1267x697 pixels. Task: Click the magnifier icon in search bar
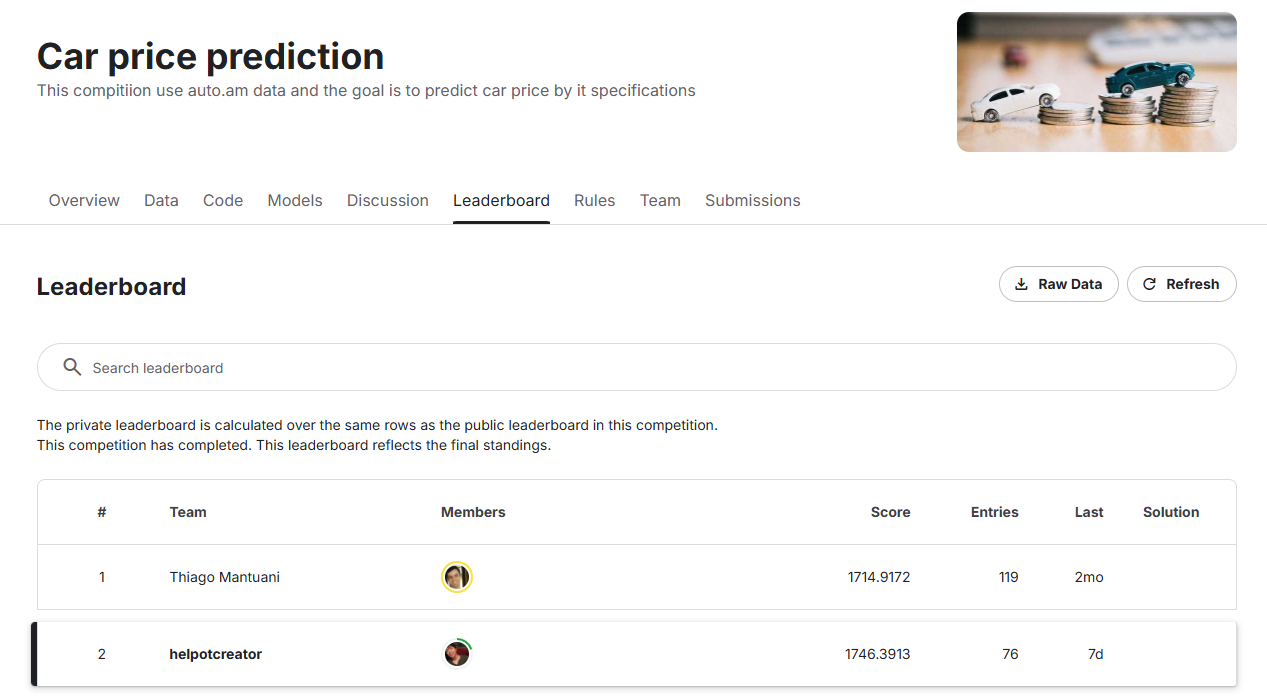pos(72,367)
